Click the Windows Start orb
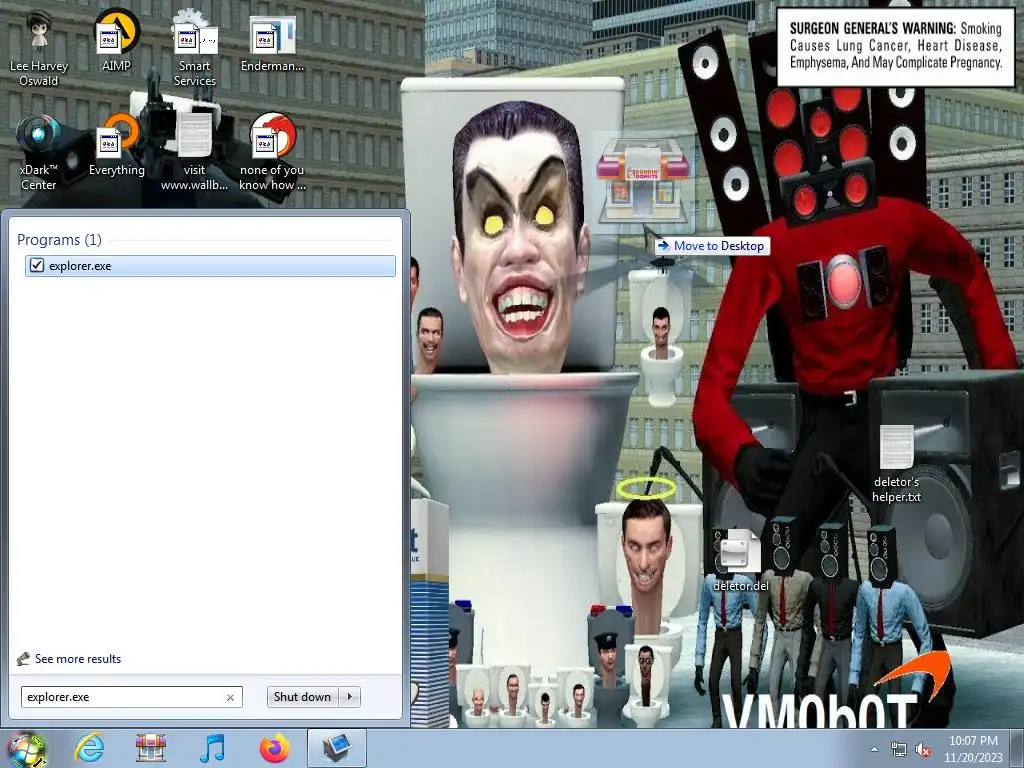Viewport: 1024px width, 768px height. [x=26, y=749]
